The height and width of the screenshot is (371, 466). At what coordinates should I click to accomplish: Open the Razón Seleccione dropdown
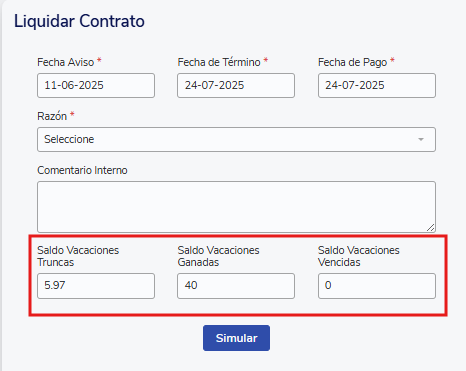pyautogui.click(x=236, y=139)
